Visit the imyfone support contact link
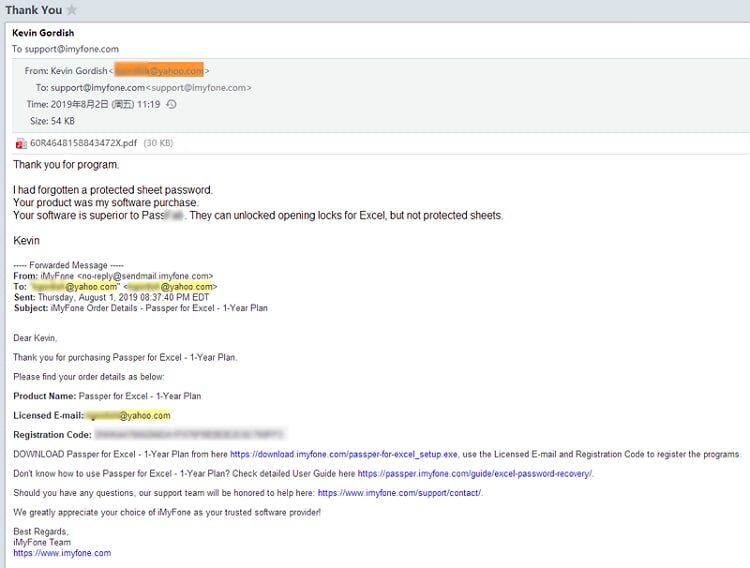This screenshot has height=568, width=750. tap(399, 492)
